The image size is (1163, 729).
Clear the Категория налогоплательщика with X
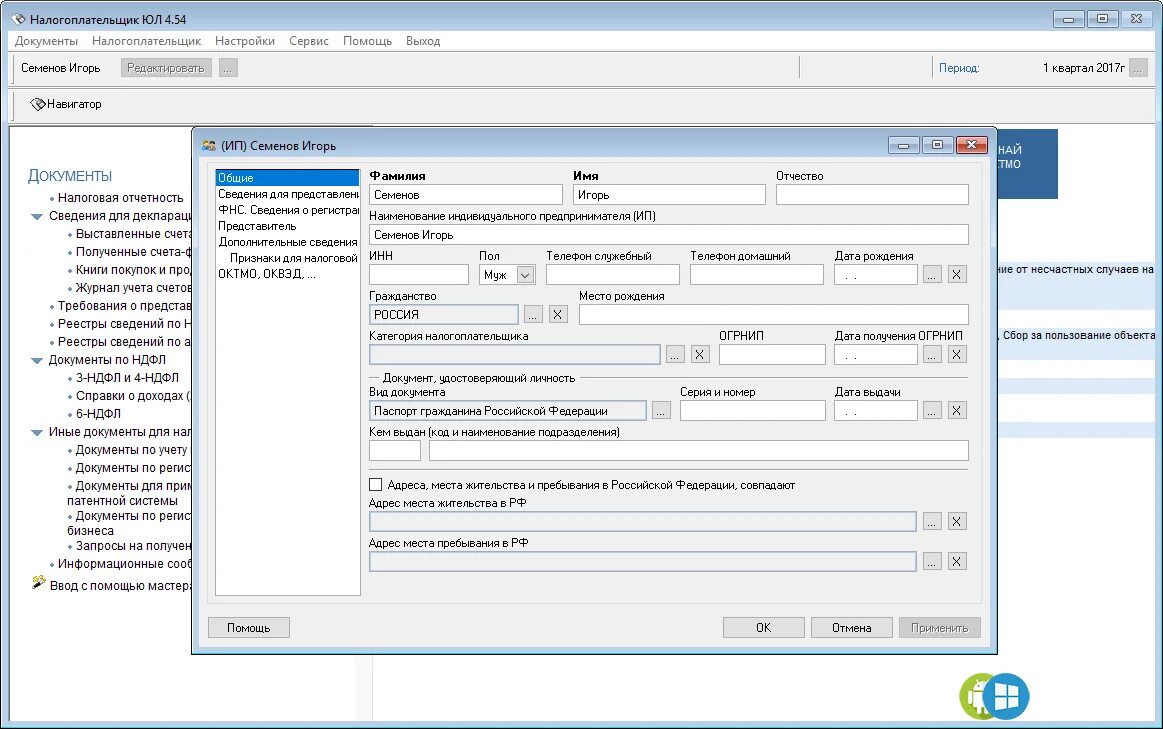click(699, 354)
